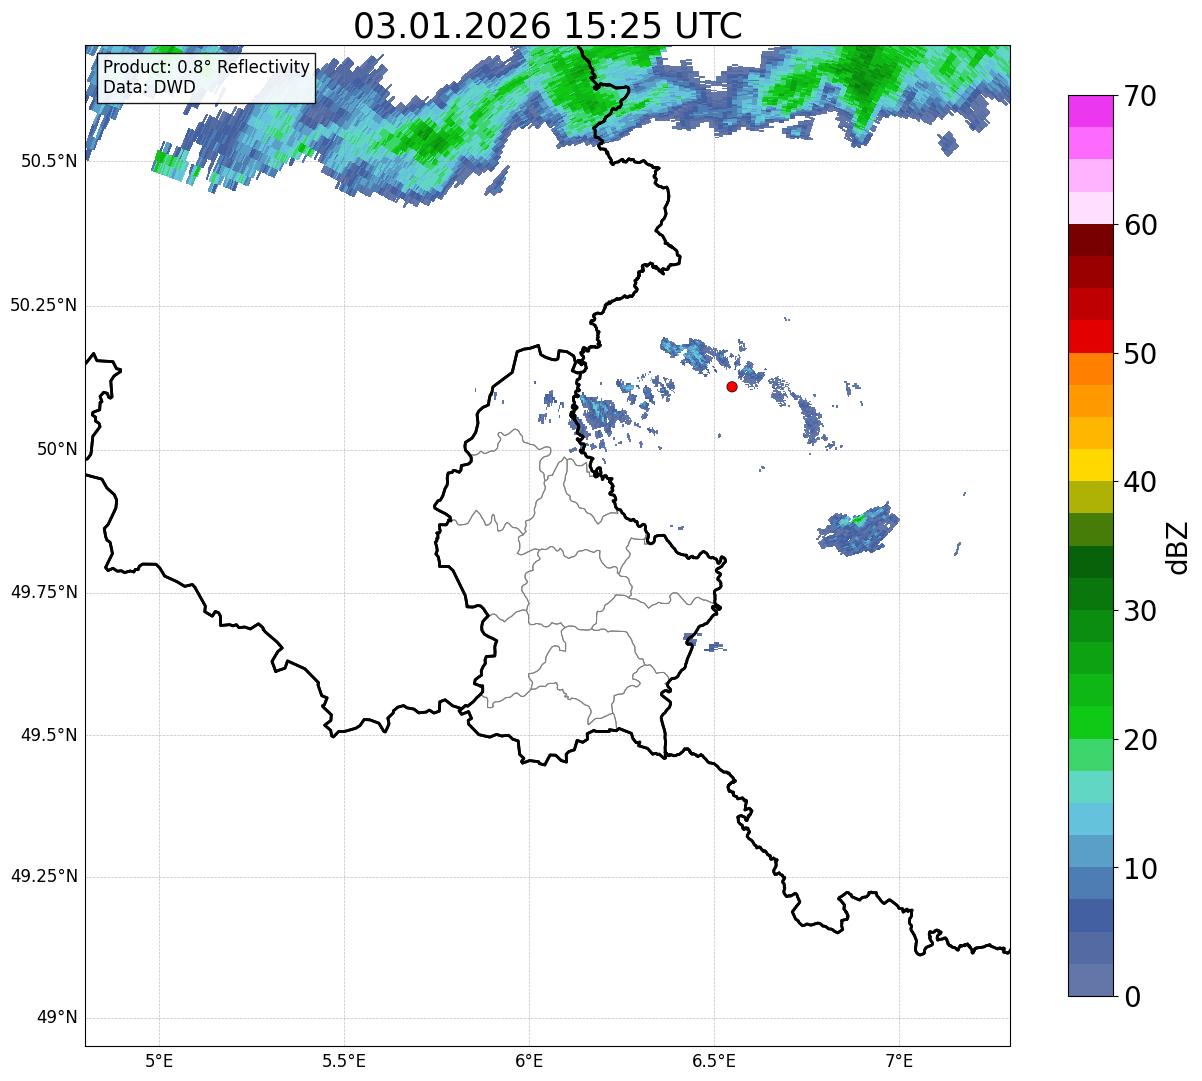This screenshot has width=1202, height=1081.
Task: Click the dBZ colorbar axis label
Action: 1178,546
